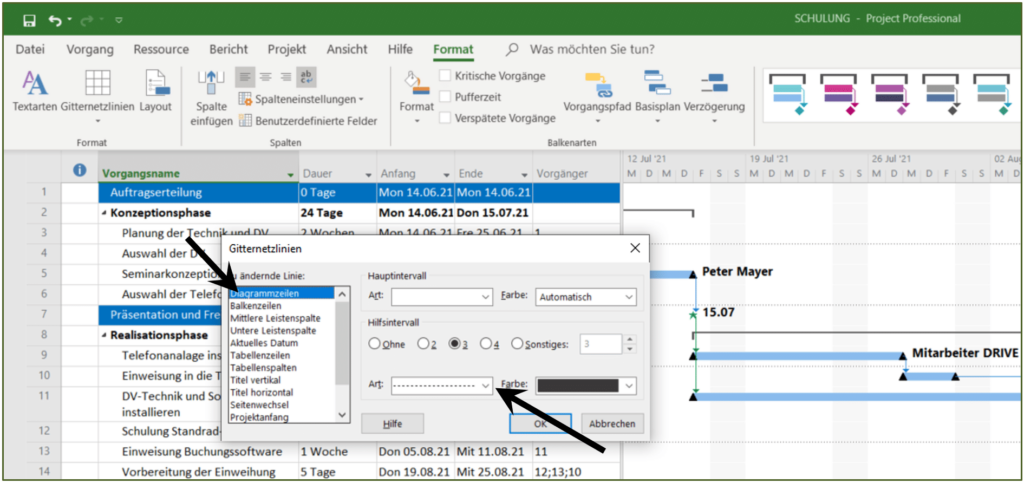Click the OK button in dialog
Screen dimensions: 1024x483
click(540, 423)
